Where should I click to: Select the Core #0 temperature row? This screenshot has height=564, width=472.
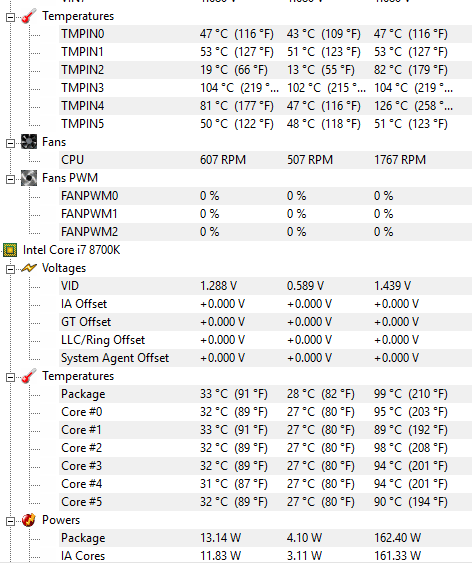click(266, 412)
